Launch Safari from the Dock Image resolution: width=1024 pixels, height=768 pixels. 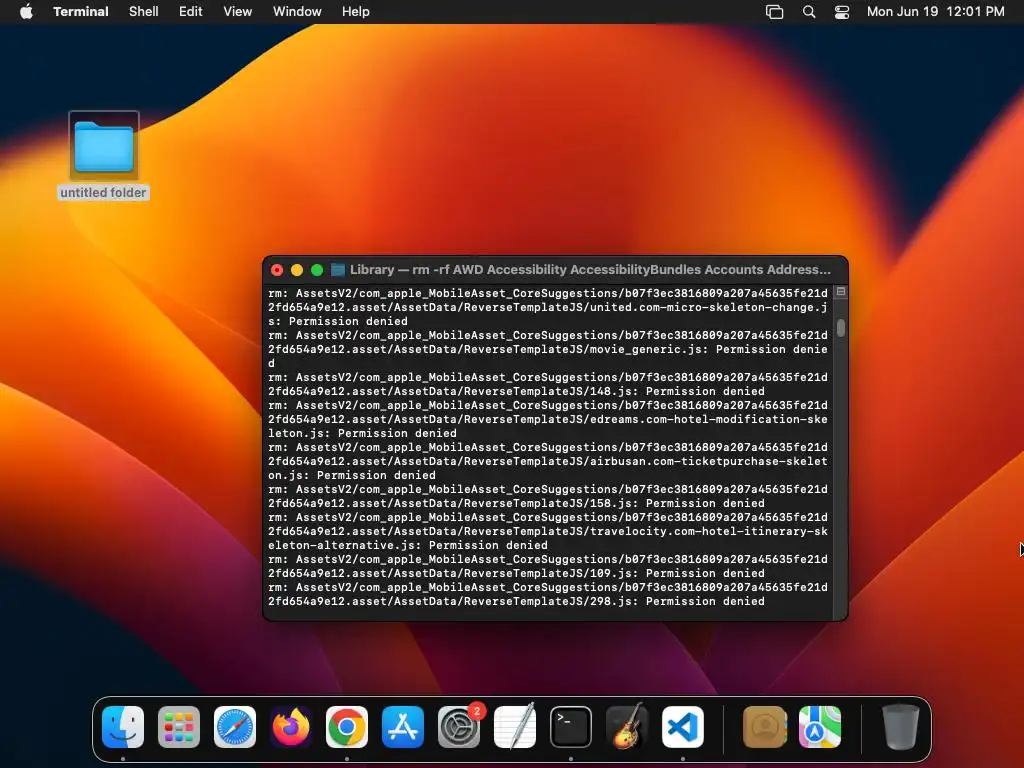point(235,727)
